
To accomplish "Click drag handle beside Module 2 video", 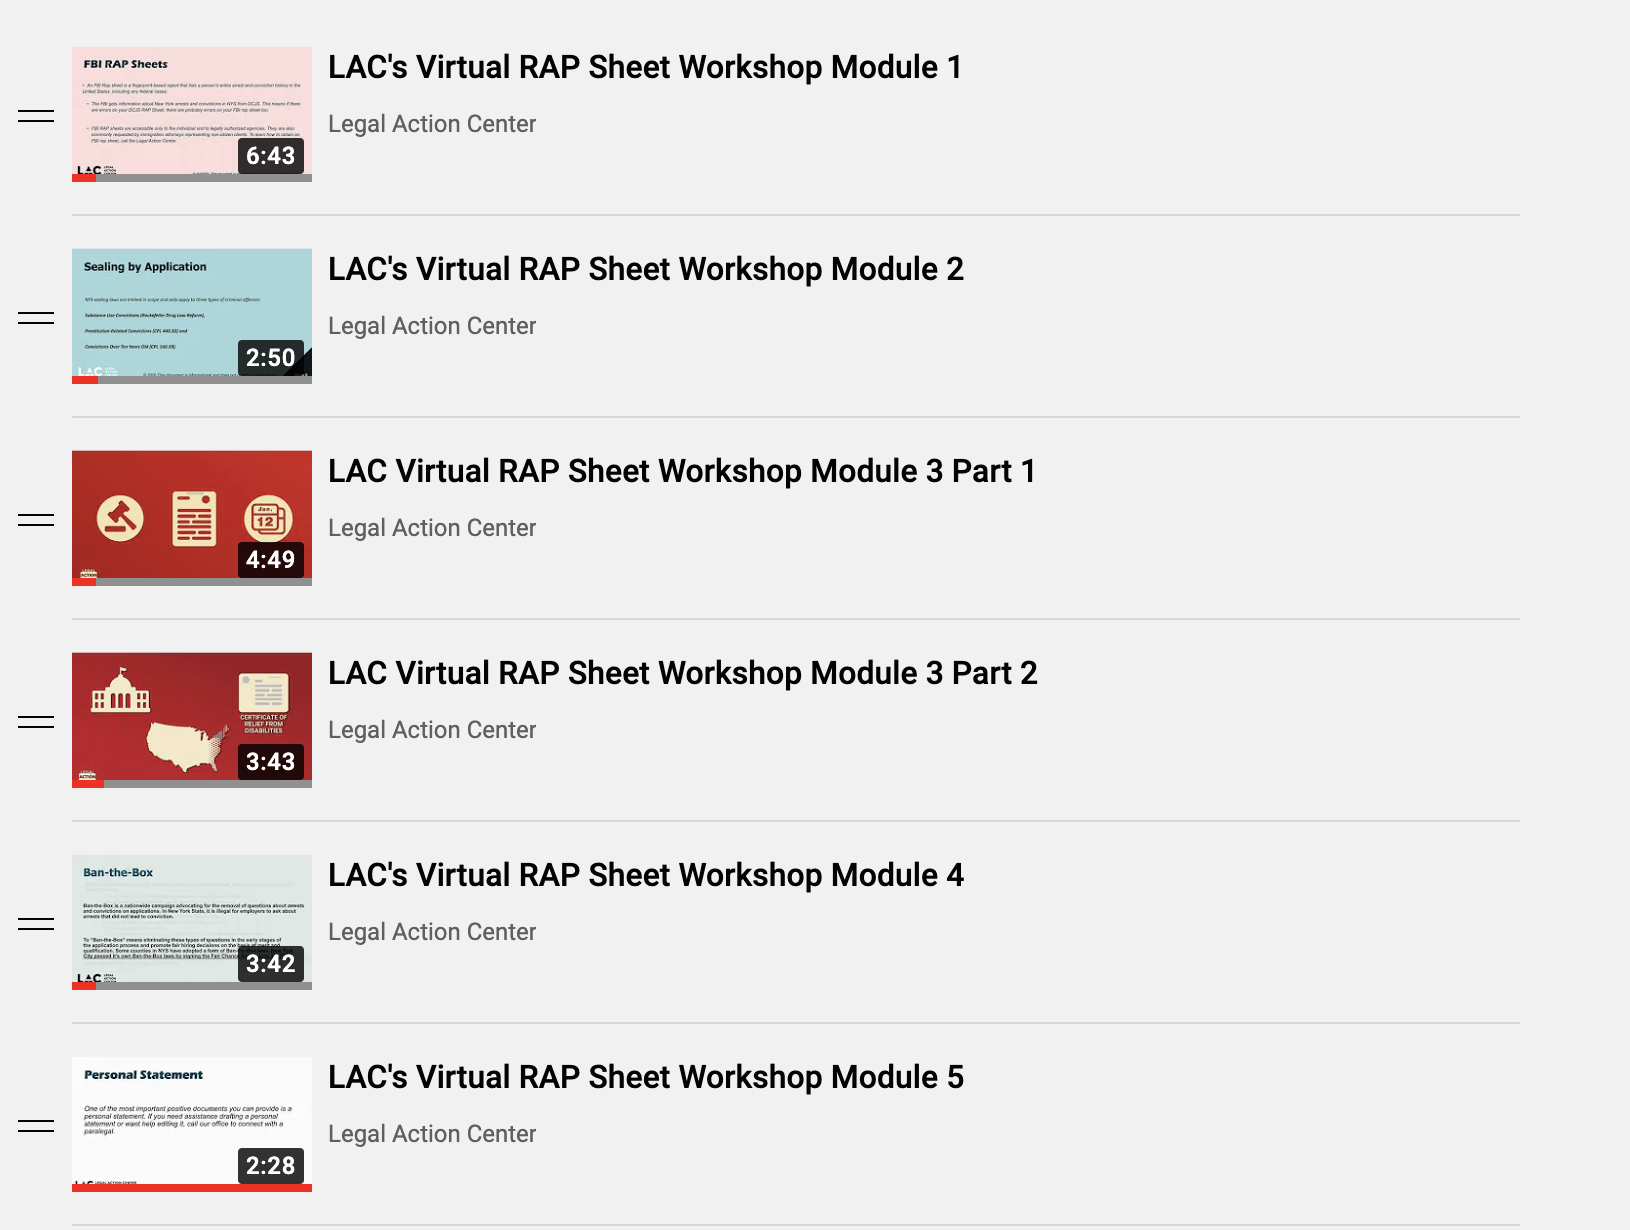I will 36,318.
